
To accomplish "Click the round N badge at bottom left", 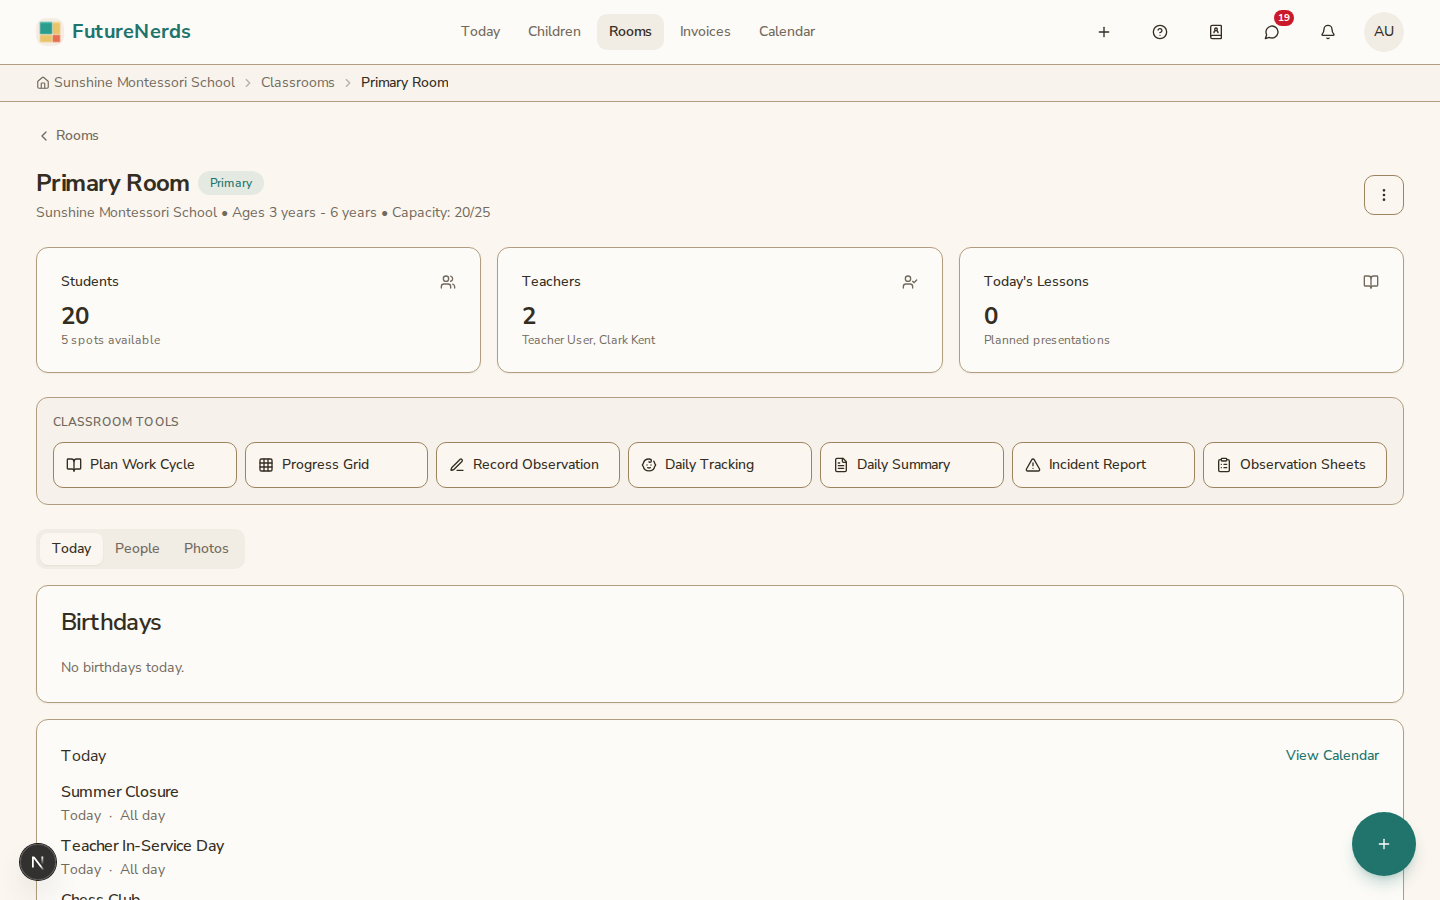I will click(38, 862).
